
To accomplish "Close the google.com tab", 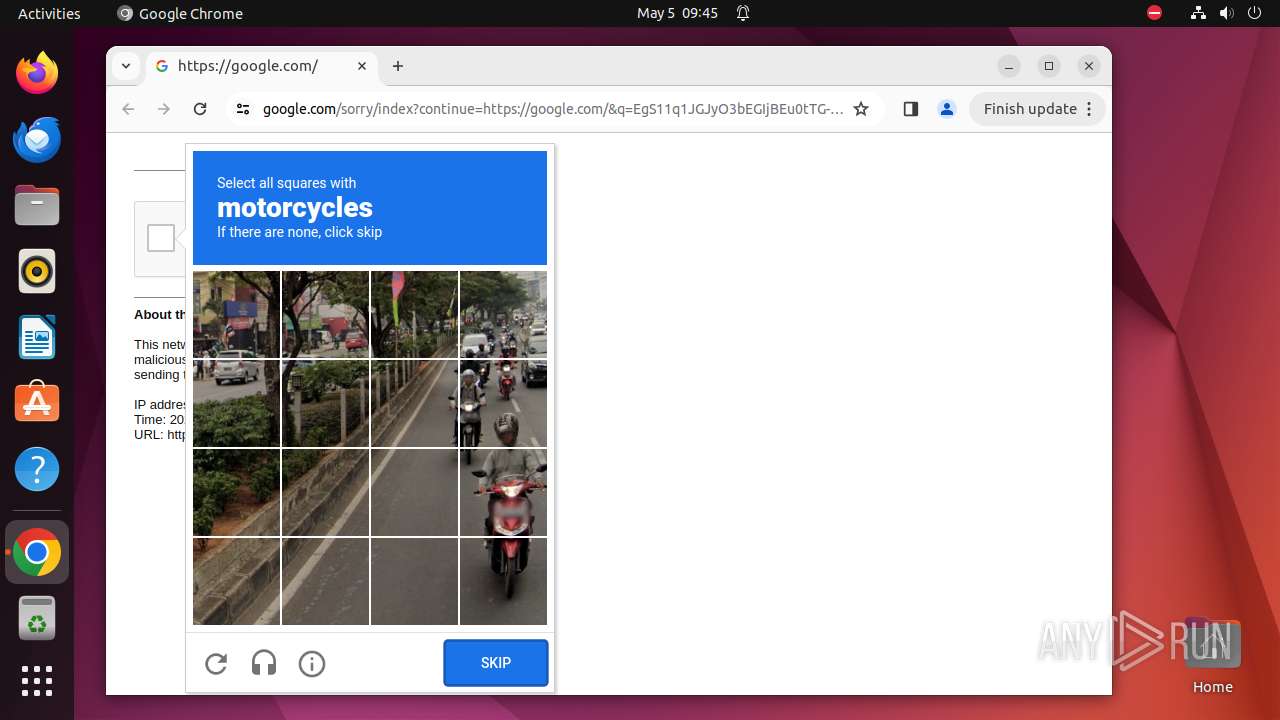I will click(x=362, y=66).
